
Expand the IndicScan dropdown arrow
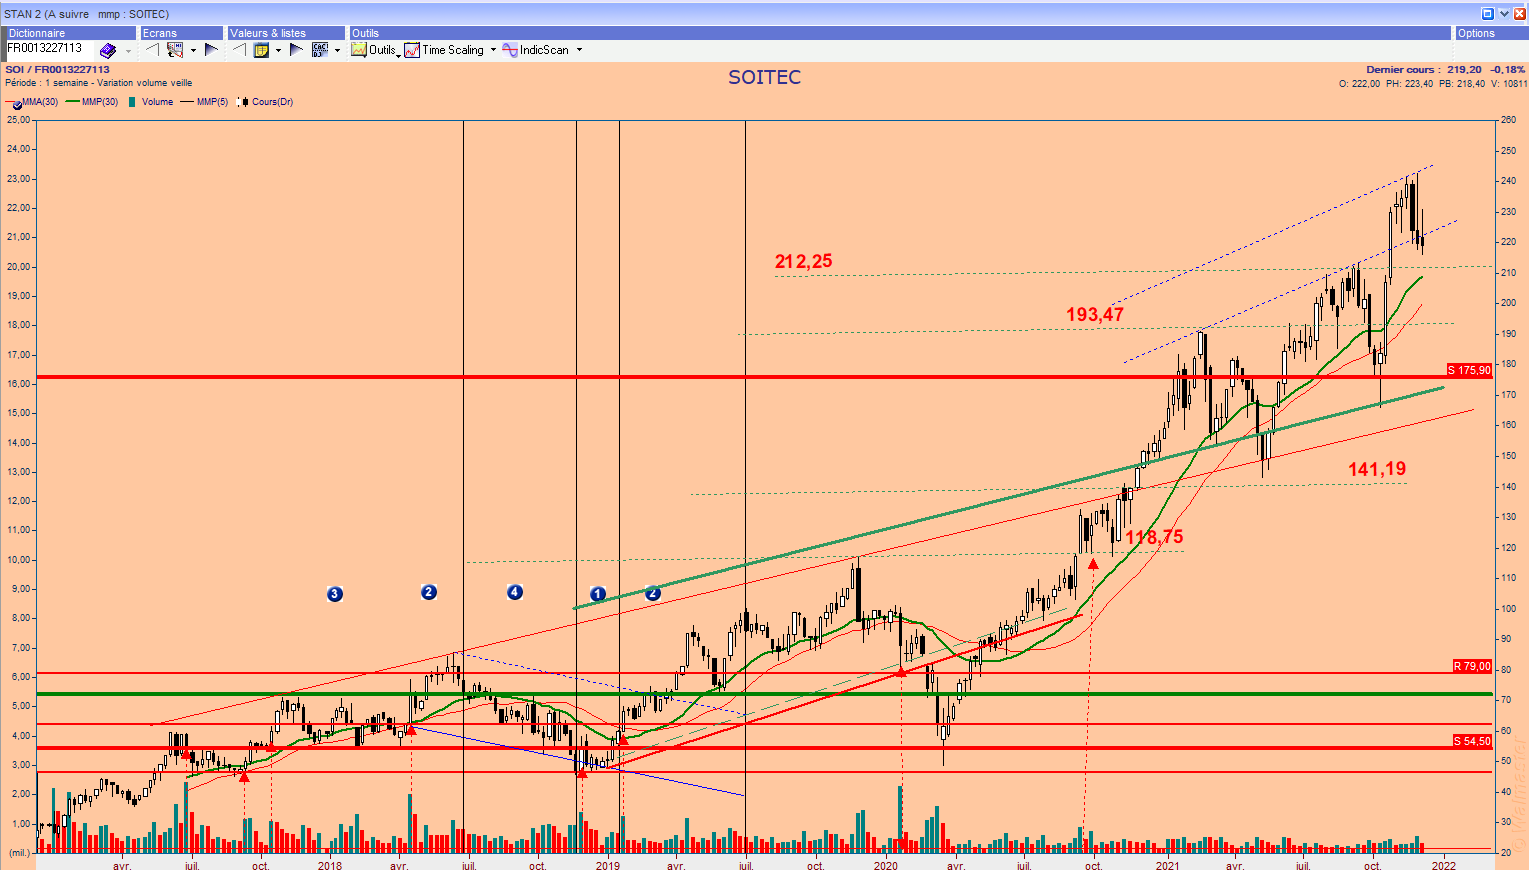(579, 50)
